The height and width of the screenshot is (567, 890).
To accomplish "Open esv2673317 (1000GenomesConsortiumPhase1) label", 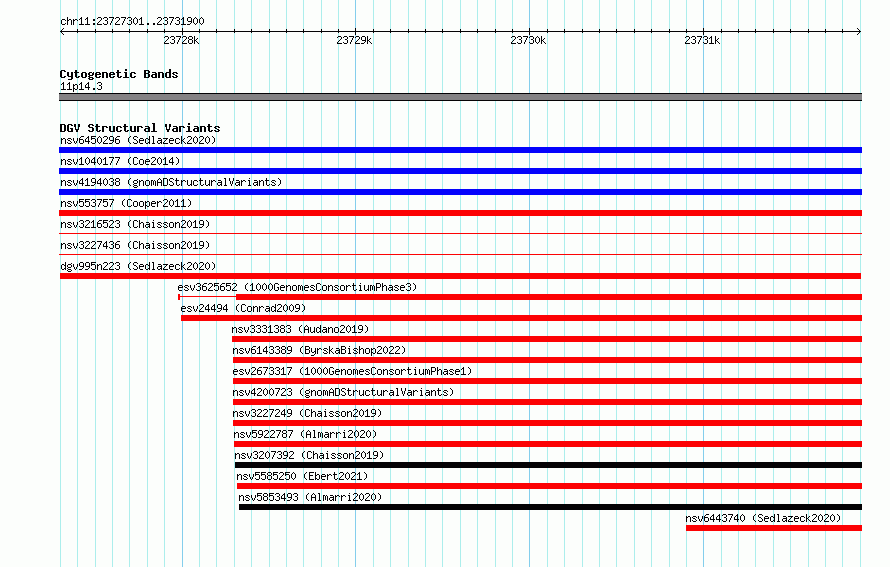I will pyautogui.click(x=352, y=371).
